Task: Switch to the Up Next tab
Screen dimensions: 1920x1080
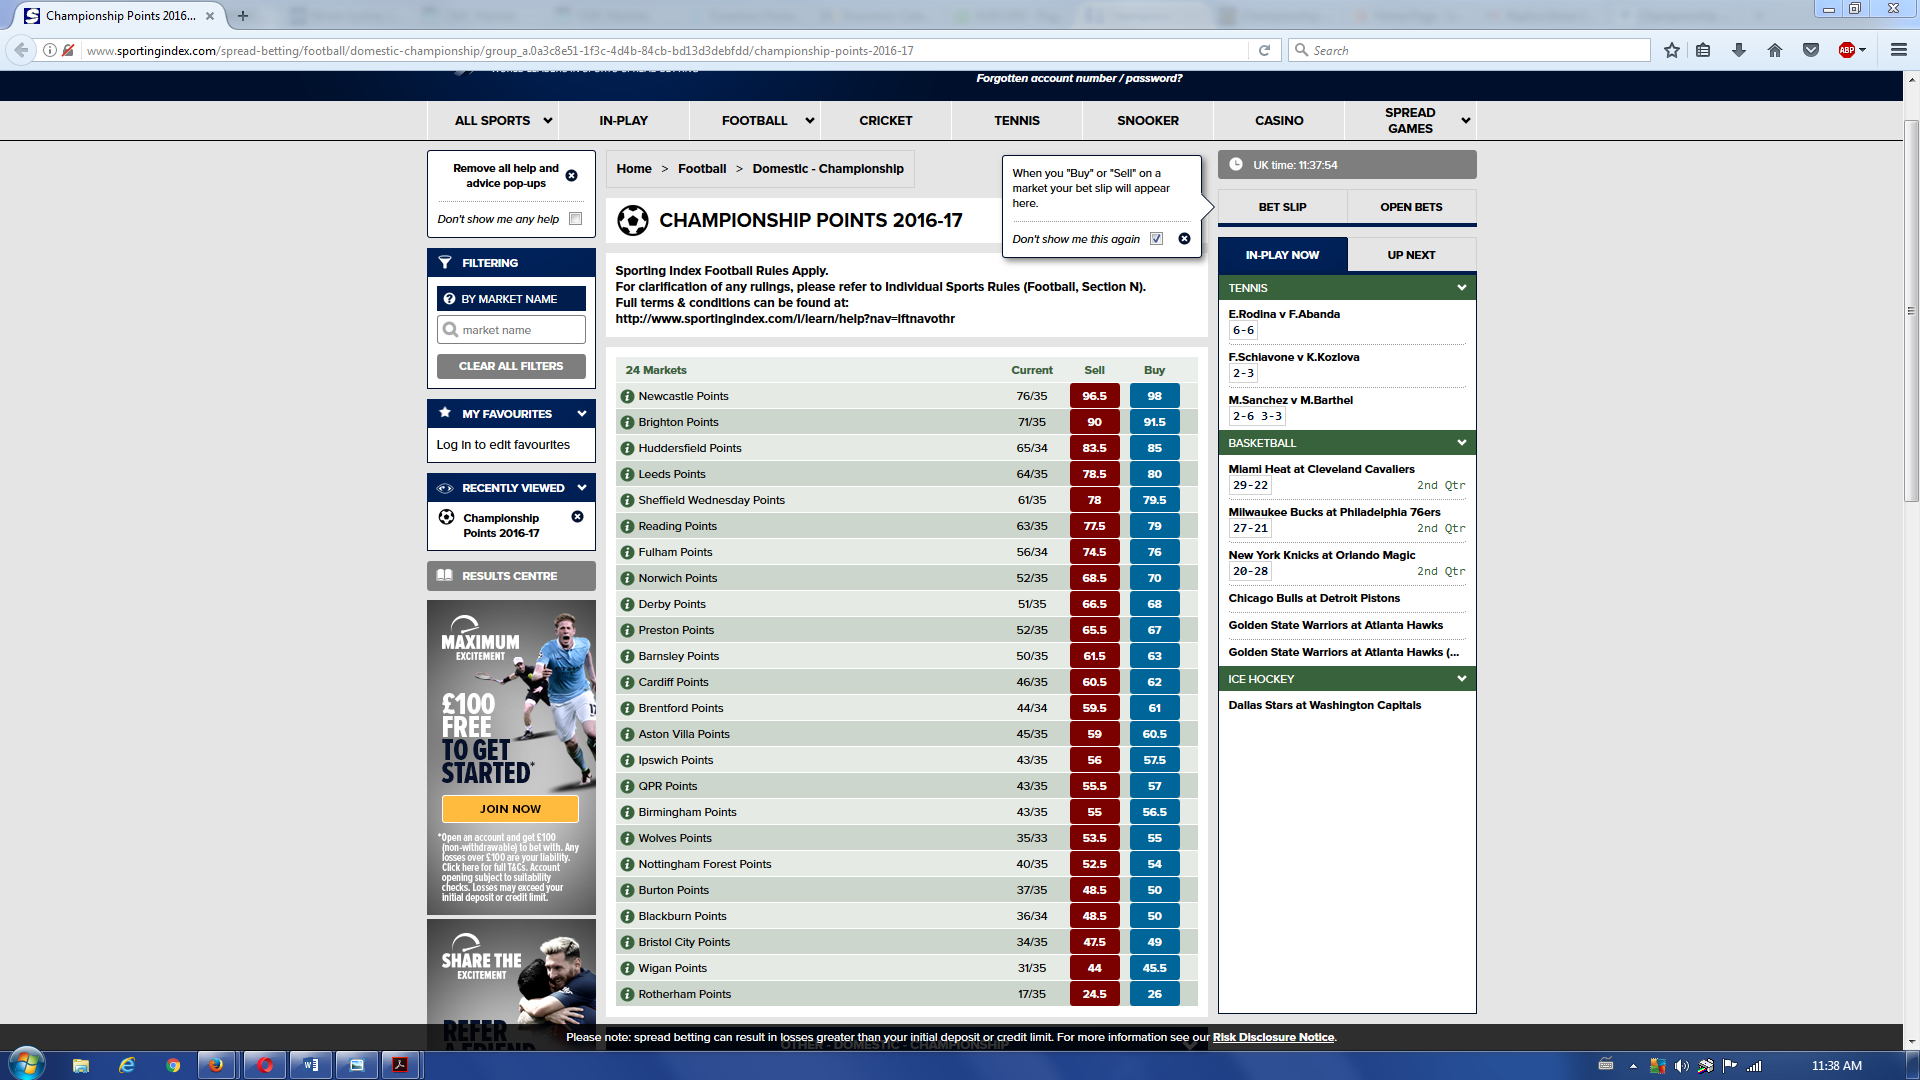Action: tap(1411, 255)
